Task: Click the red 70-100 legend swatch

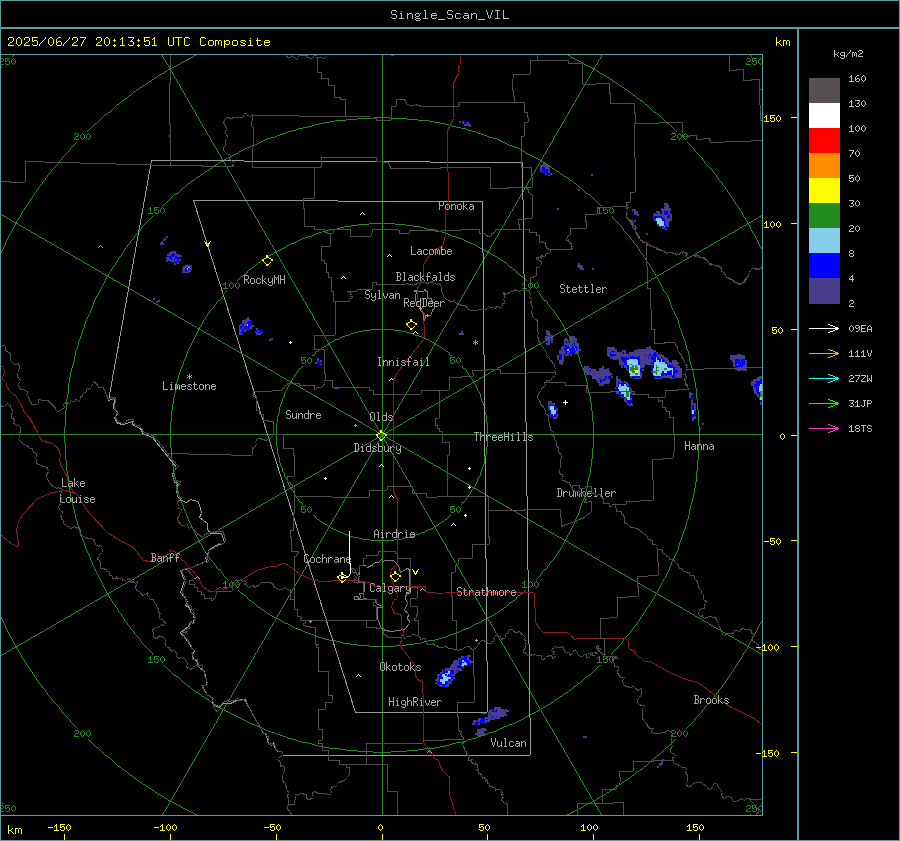Action: coord(824,141)
